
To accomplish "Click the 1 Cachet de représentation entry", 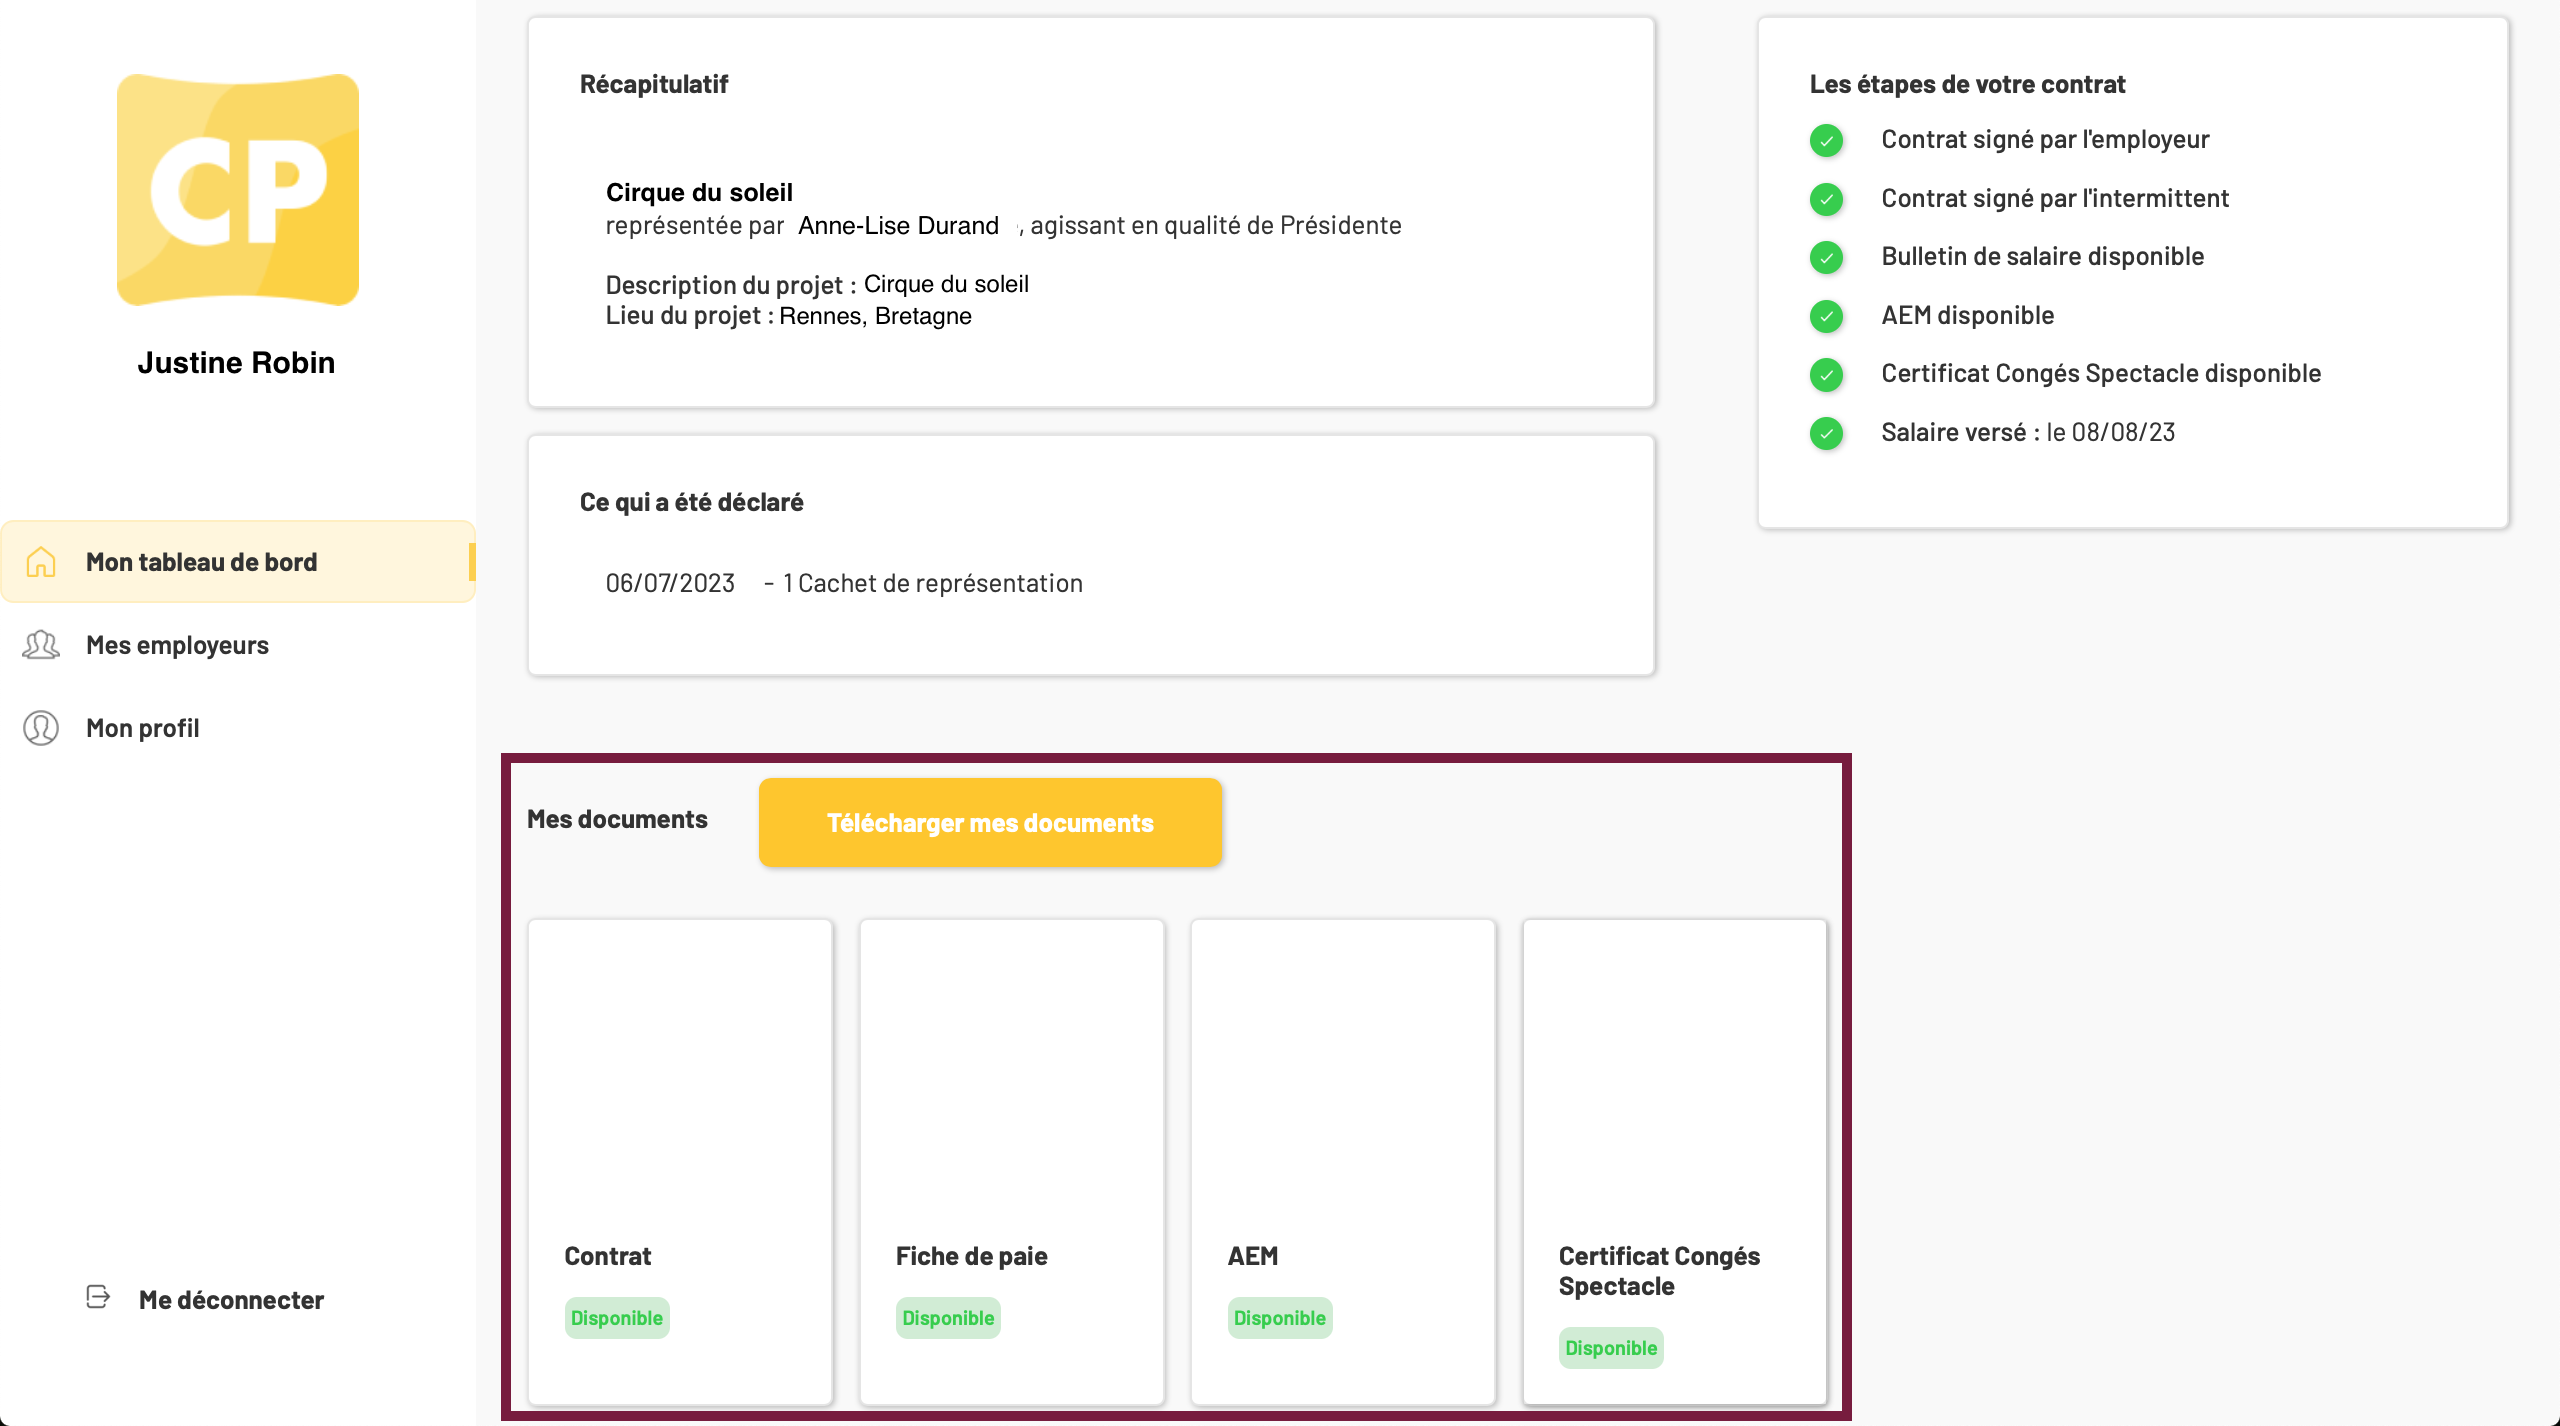I will tap(932, 583).
